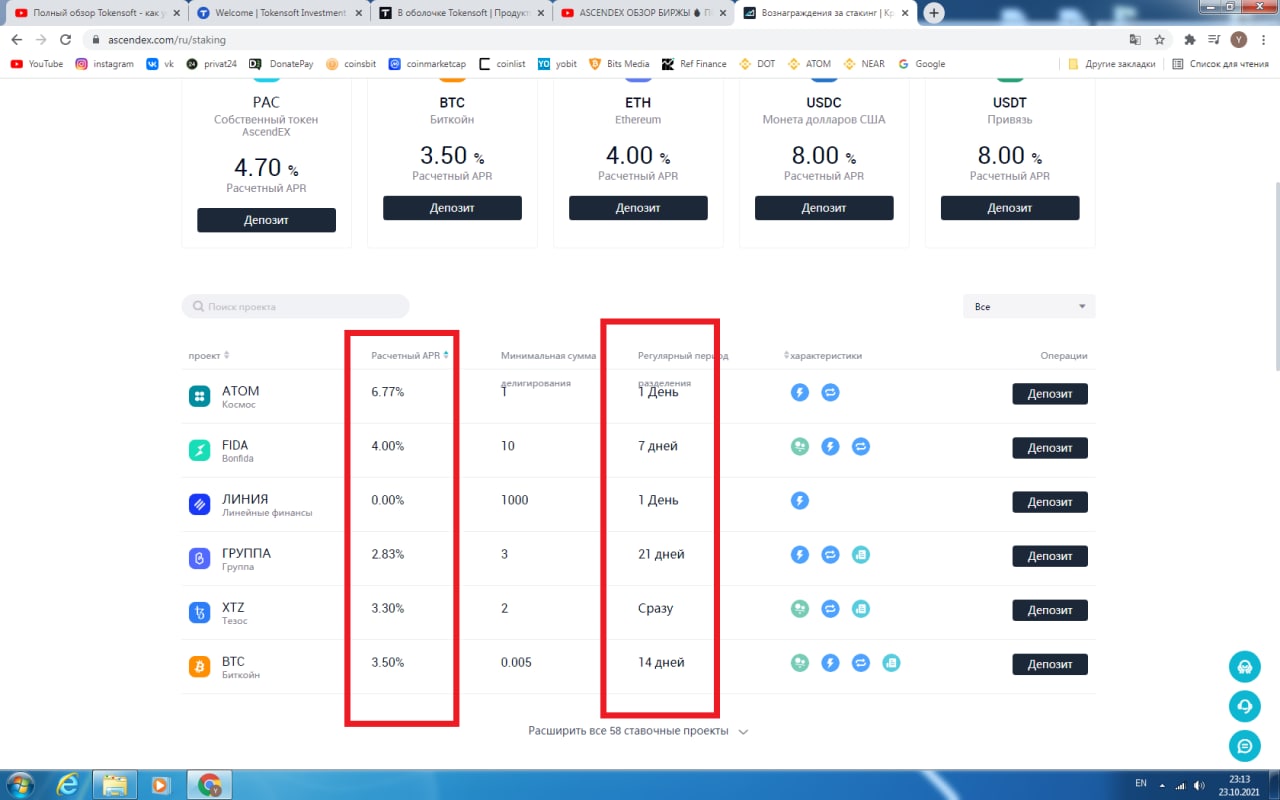The image size is (1280, 800).
Task: Click the swap arrows icon in FIDA row
Action: [x=861, y=447]
